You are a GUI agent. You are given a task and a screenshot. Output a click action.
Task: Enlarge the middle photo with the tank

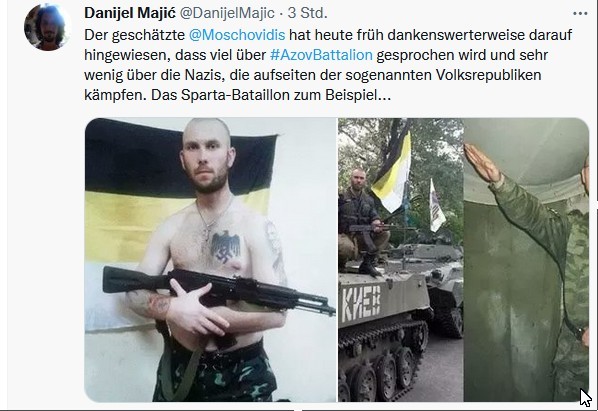pos(400,260)
